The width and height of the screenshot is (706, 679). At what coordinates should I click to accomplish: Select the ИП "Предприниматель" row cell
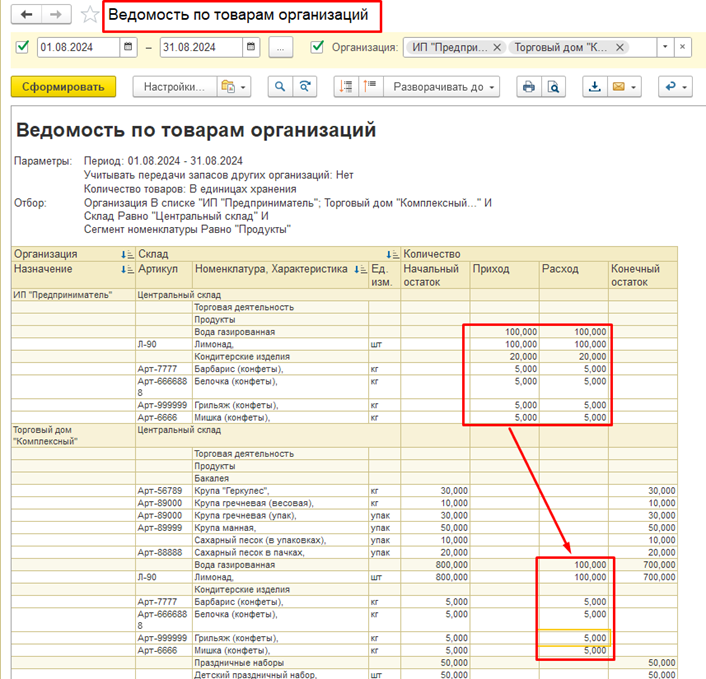tap(73, 295)
